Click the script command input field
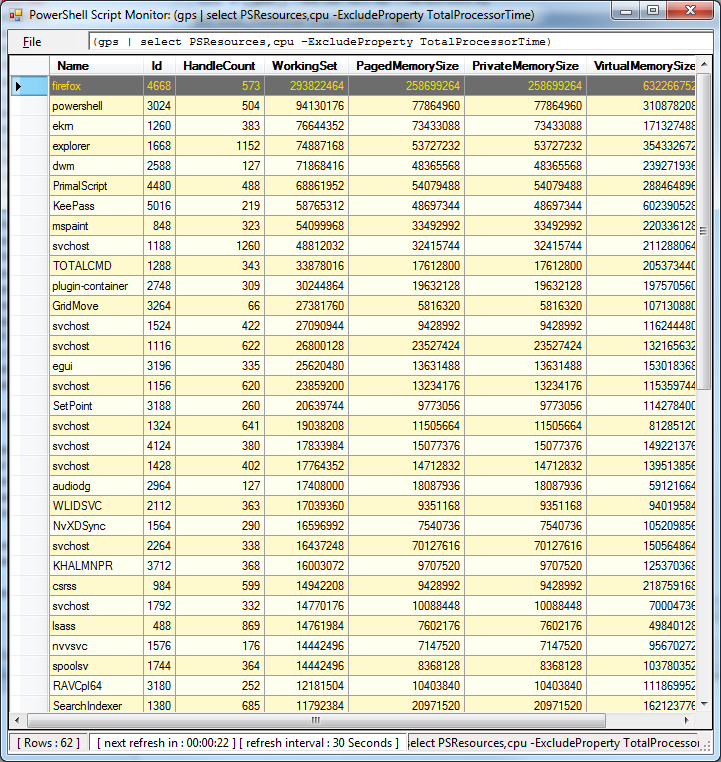Image resolution: width=721 pixels, height=762 pixels. click(x=400, y=42)
